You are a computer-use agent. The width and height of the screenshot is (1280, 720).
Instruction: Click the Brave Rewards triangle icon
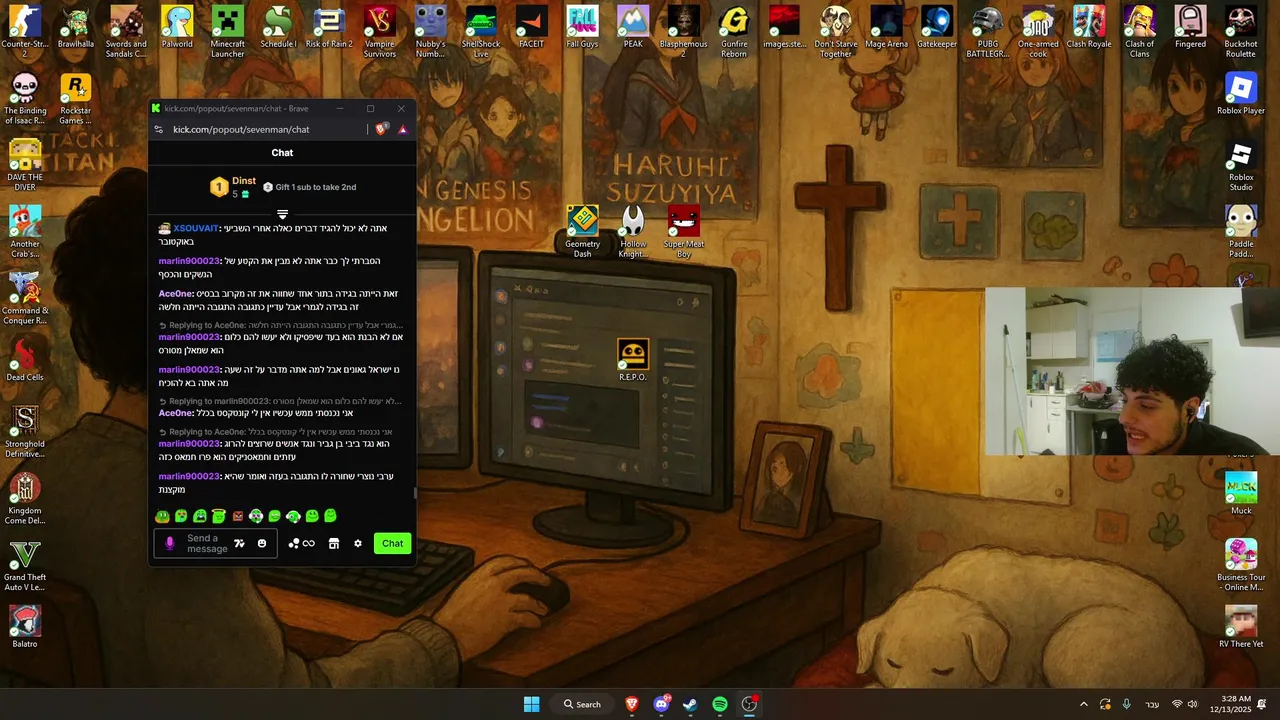click(x=402, y=129)
